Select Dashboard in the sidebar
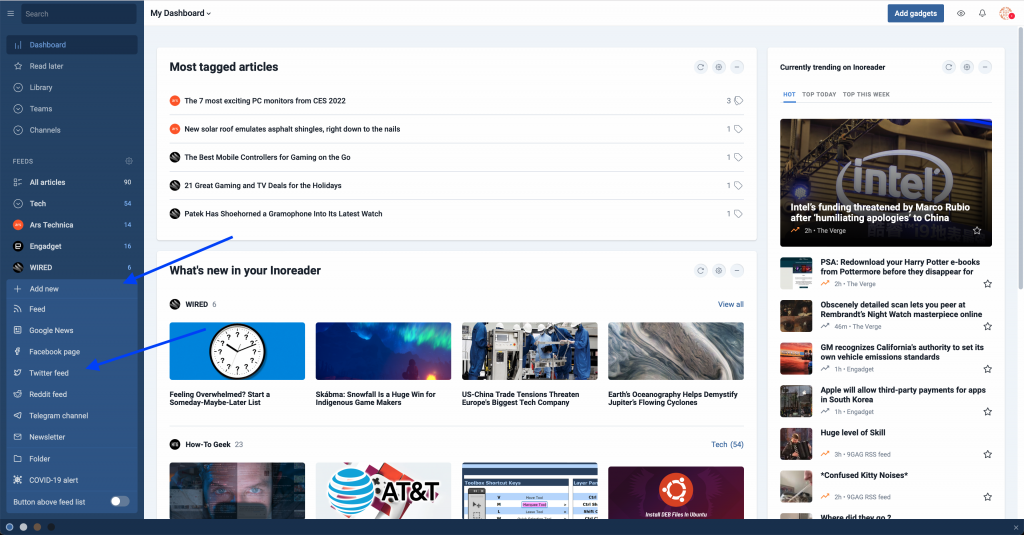The height and width of the screenshot is (535, 1024). click(72, 45)
